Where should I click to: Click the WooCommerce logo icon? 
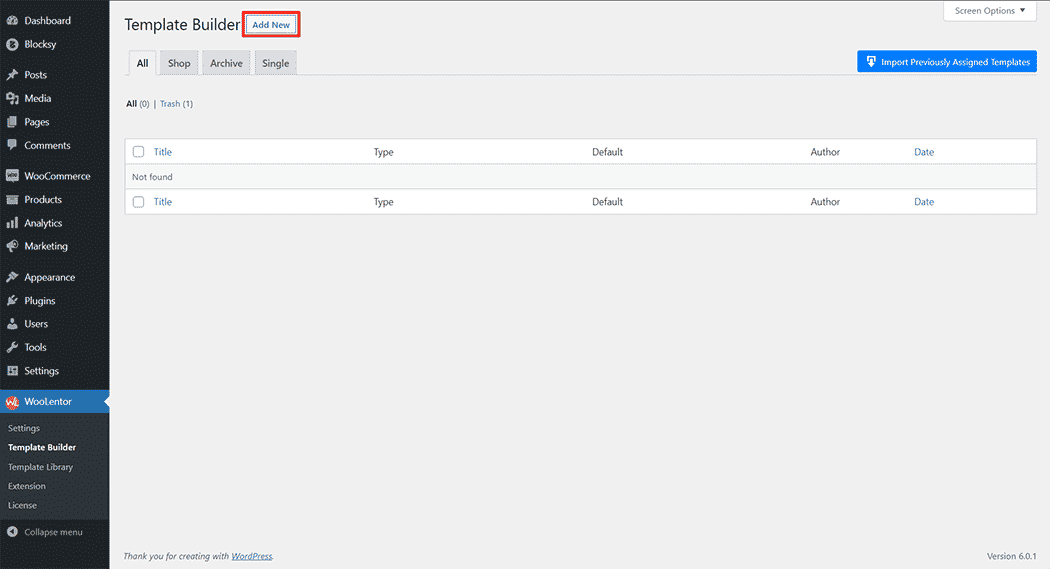pyautogui.click(x=12, y=176)
